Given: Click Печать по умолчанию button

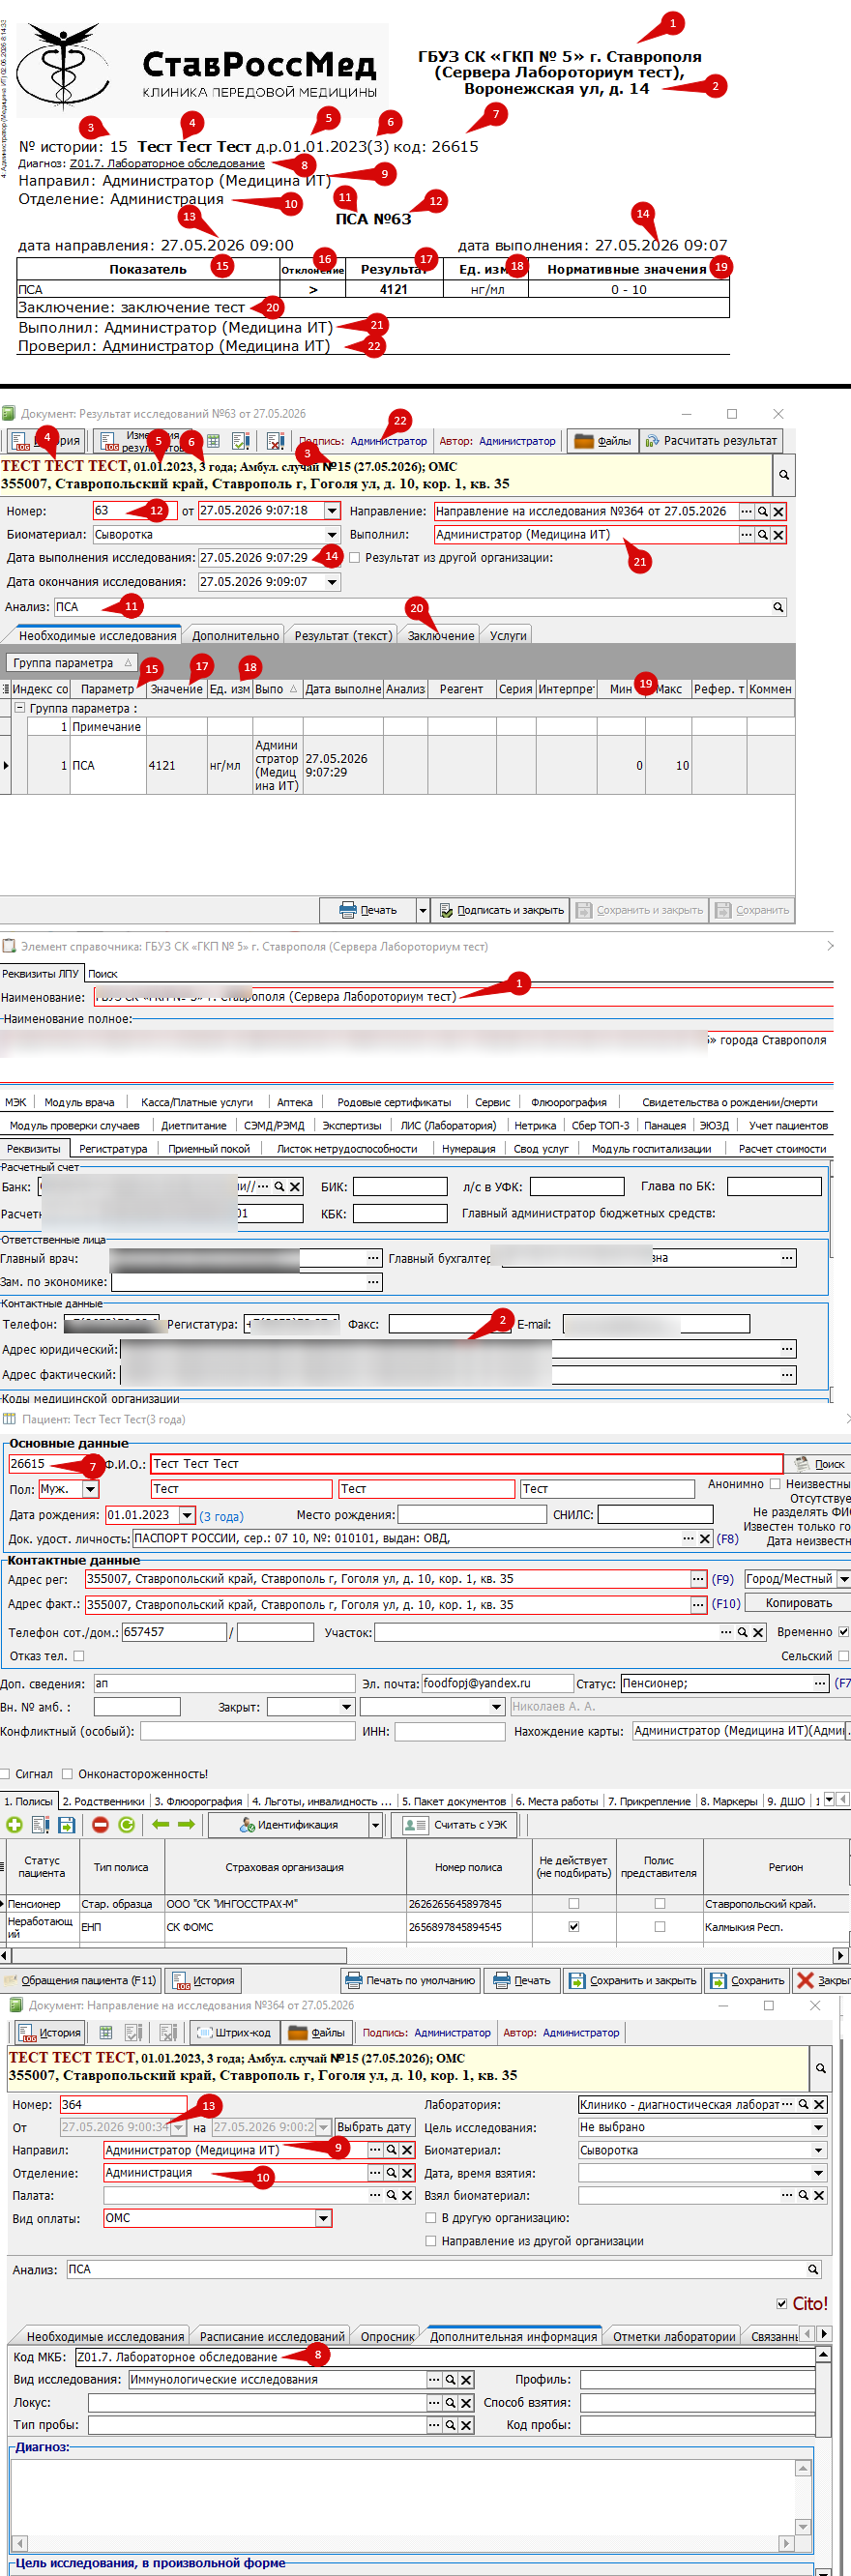Looking at the screenshot, I should pyautogui.click(x=411, y=1980).
